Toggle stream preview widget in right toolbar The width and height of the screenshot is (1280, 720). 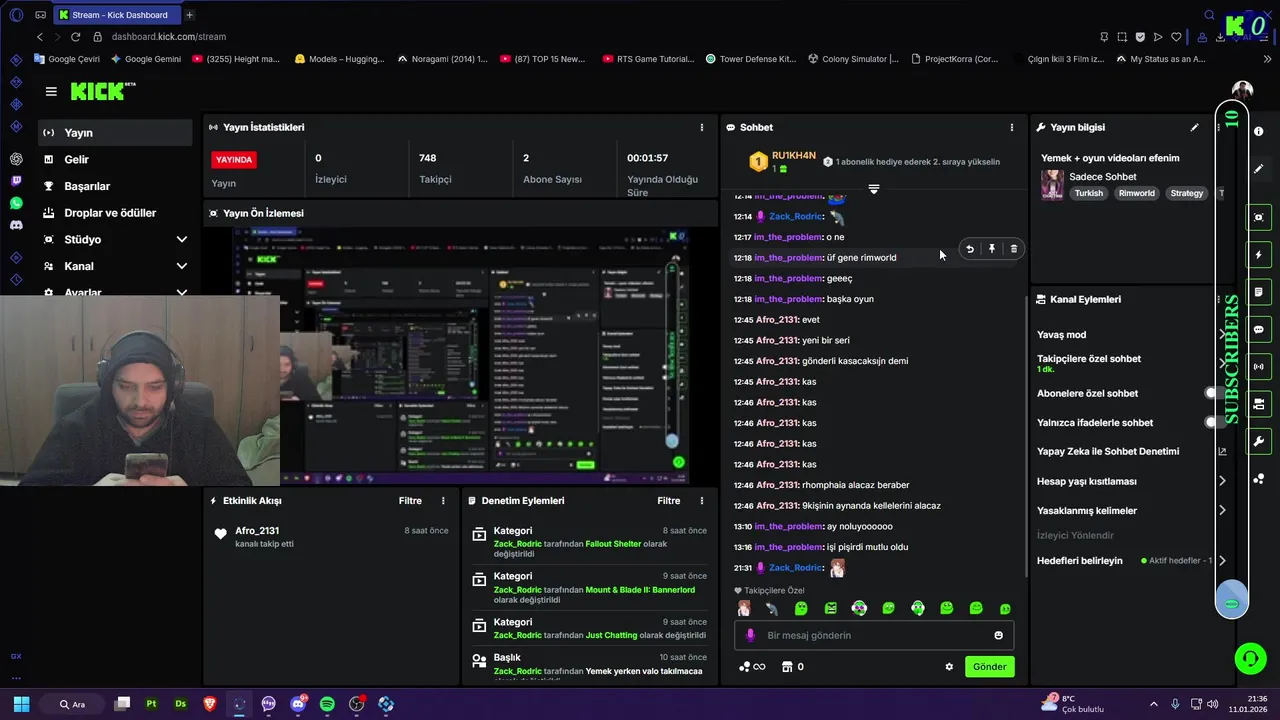(x=1258, y=217)
